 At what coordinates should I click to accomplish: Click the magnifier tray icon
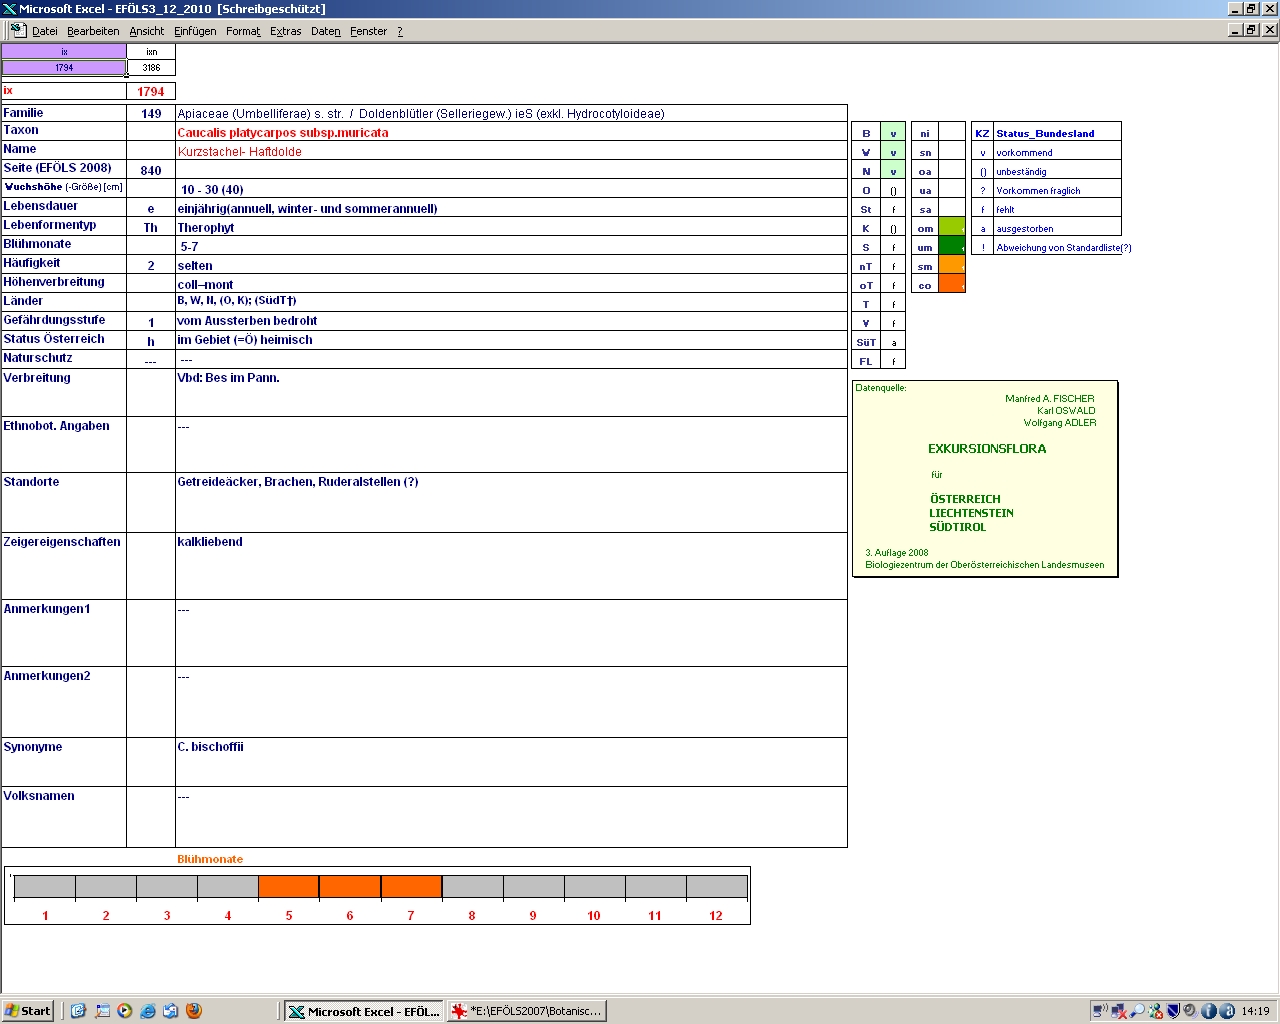(x=1137, y=1011)
